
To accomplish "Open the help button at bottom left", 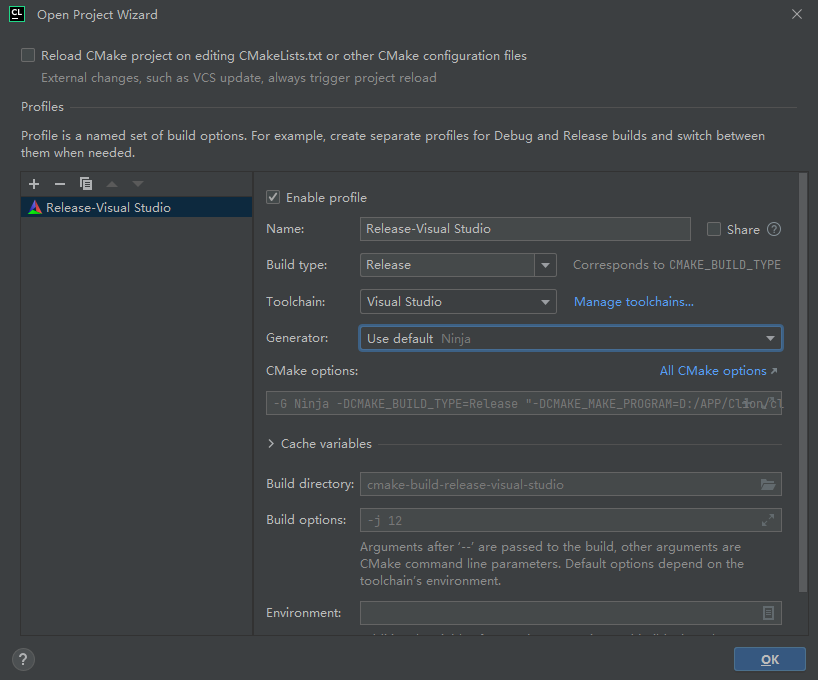I will point(24,659).
